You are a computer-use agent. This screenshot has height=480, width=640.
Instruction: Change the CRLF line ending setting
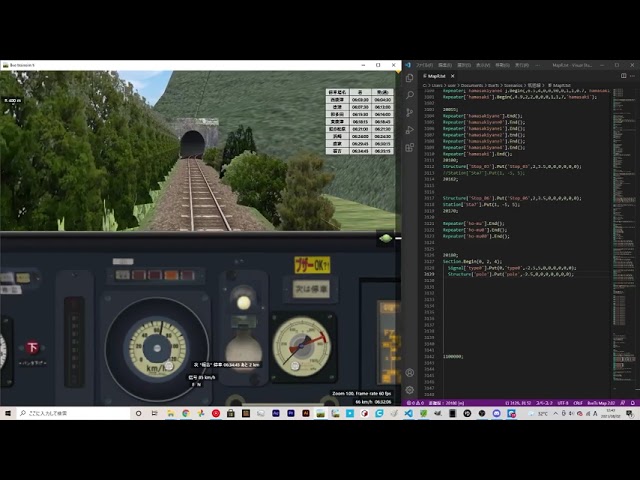pos(578,403)
